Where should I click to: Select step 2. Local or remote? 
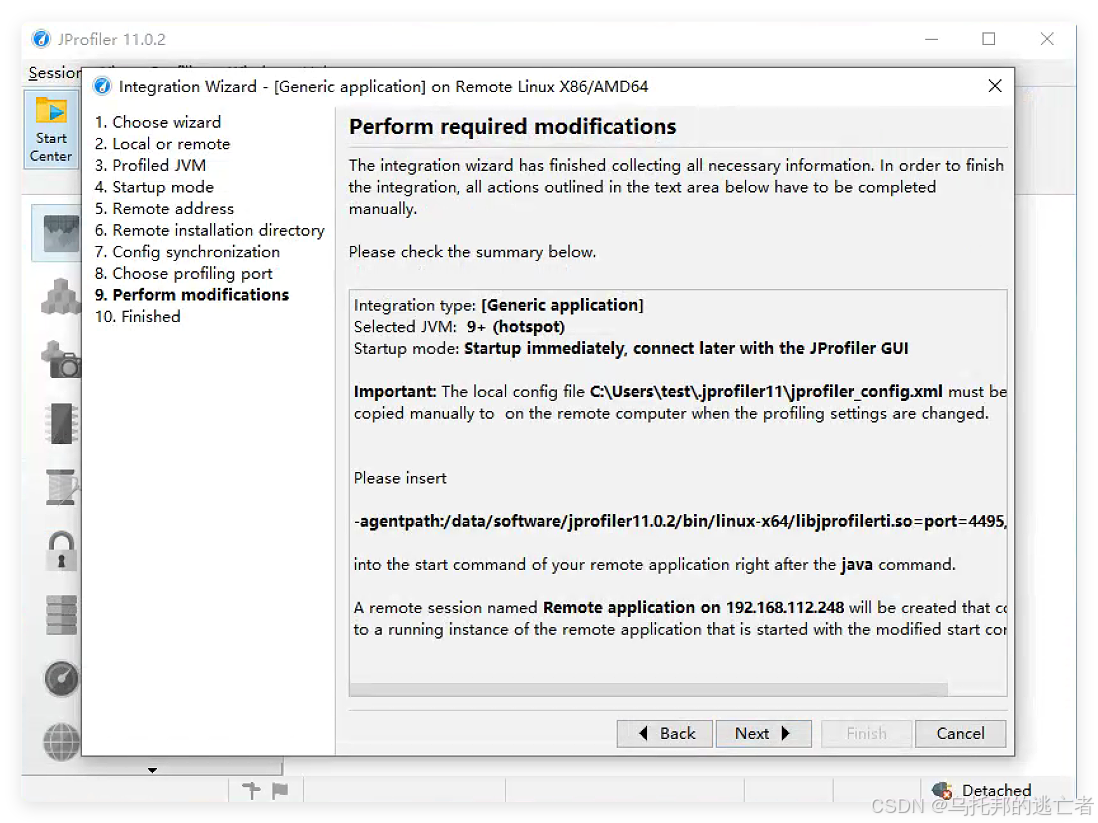162,144
